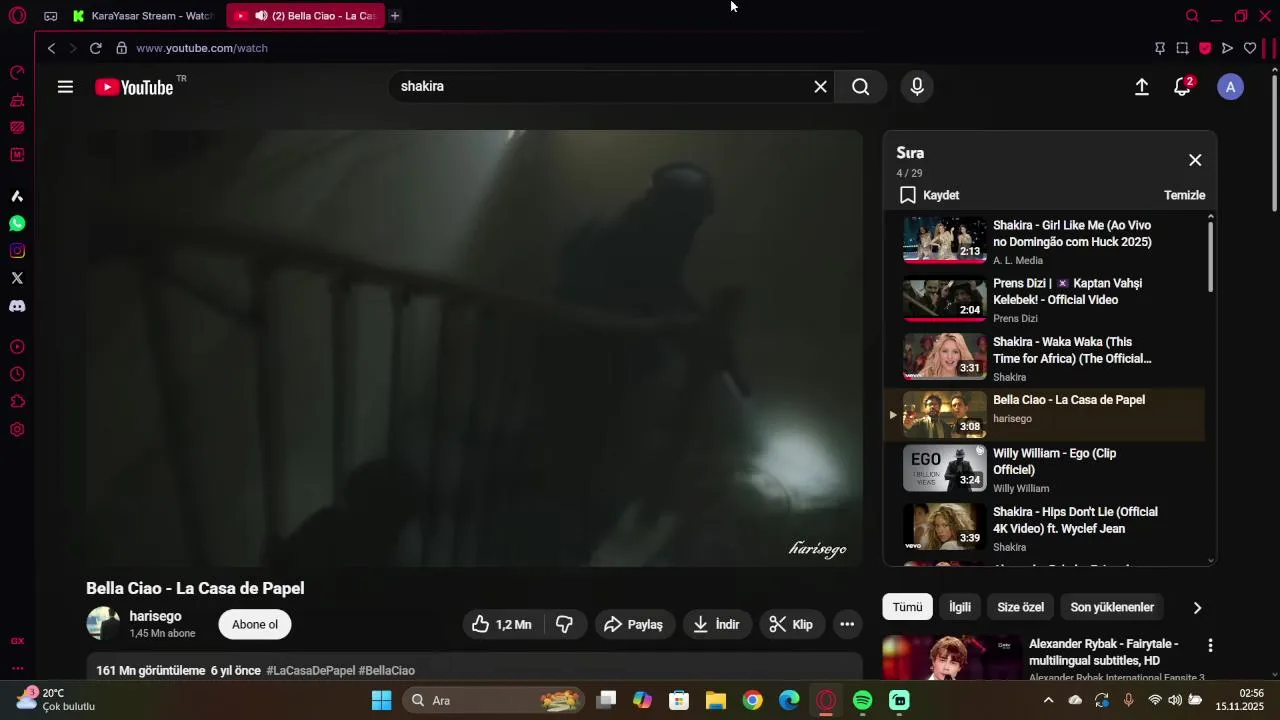
Task: Open the sidebar player icon
Action: point(17,347)
